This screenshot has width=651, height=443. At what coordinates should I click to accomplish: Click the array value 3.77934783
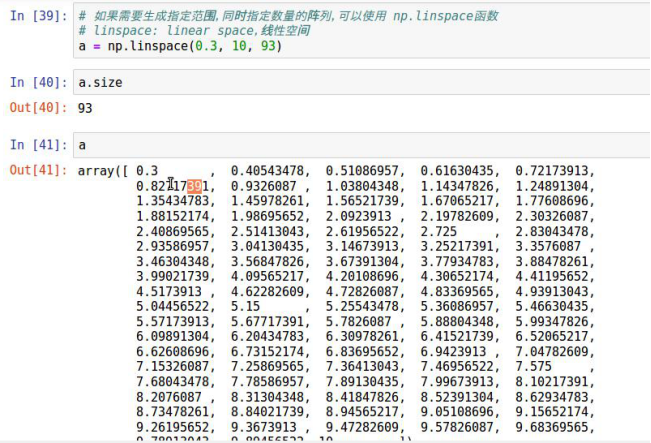click(x=457, y=262)
